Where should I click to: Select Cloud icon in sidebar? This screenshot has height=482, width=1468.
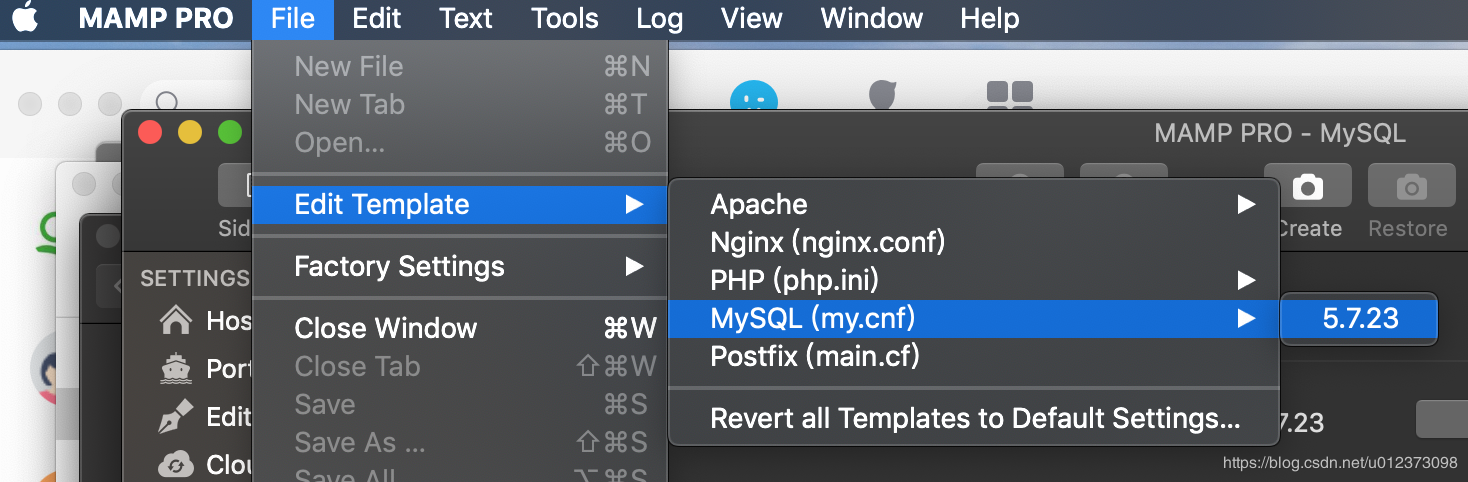176,464
